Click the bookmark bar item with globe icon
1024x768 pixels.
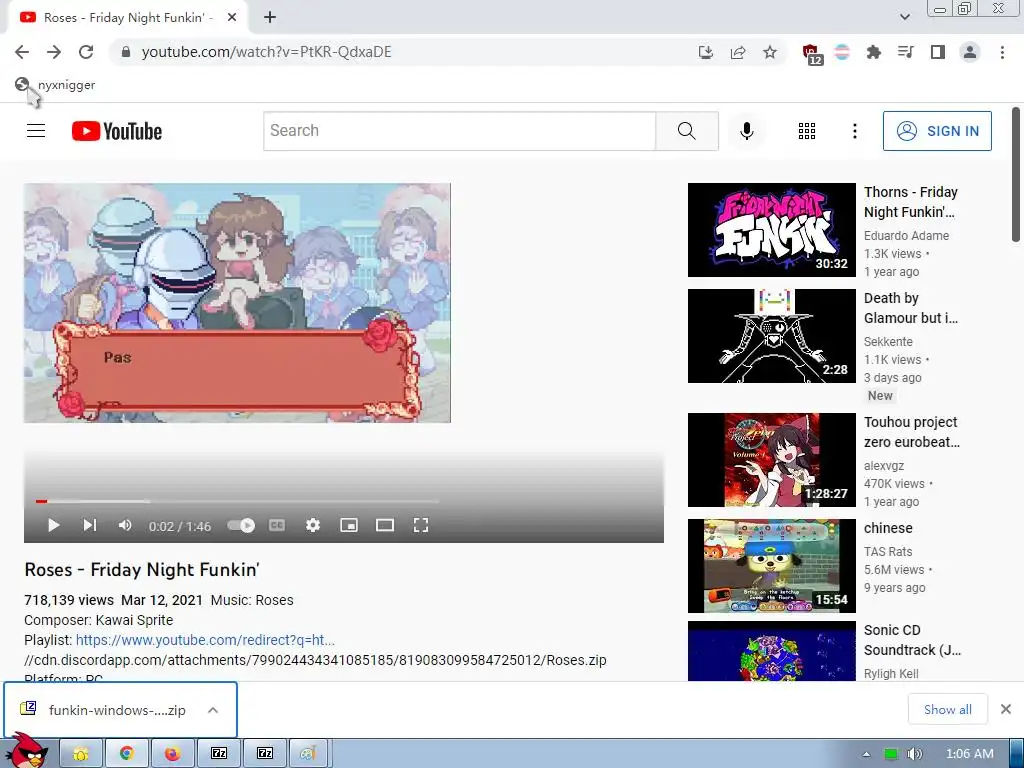(x=55, y=85)
